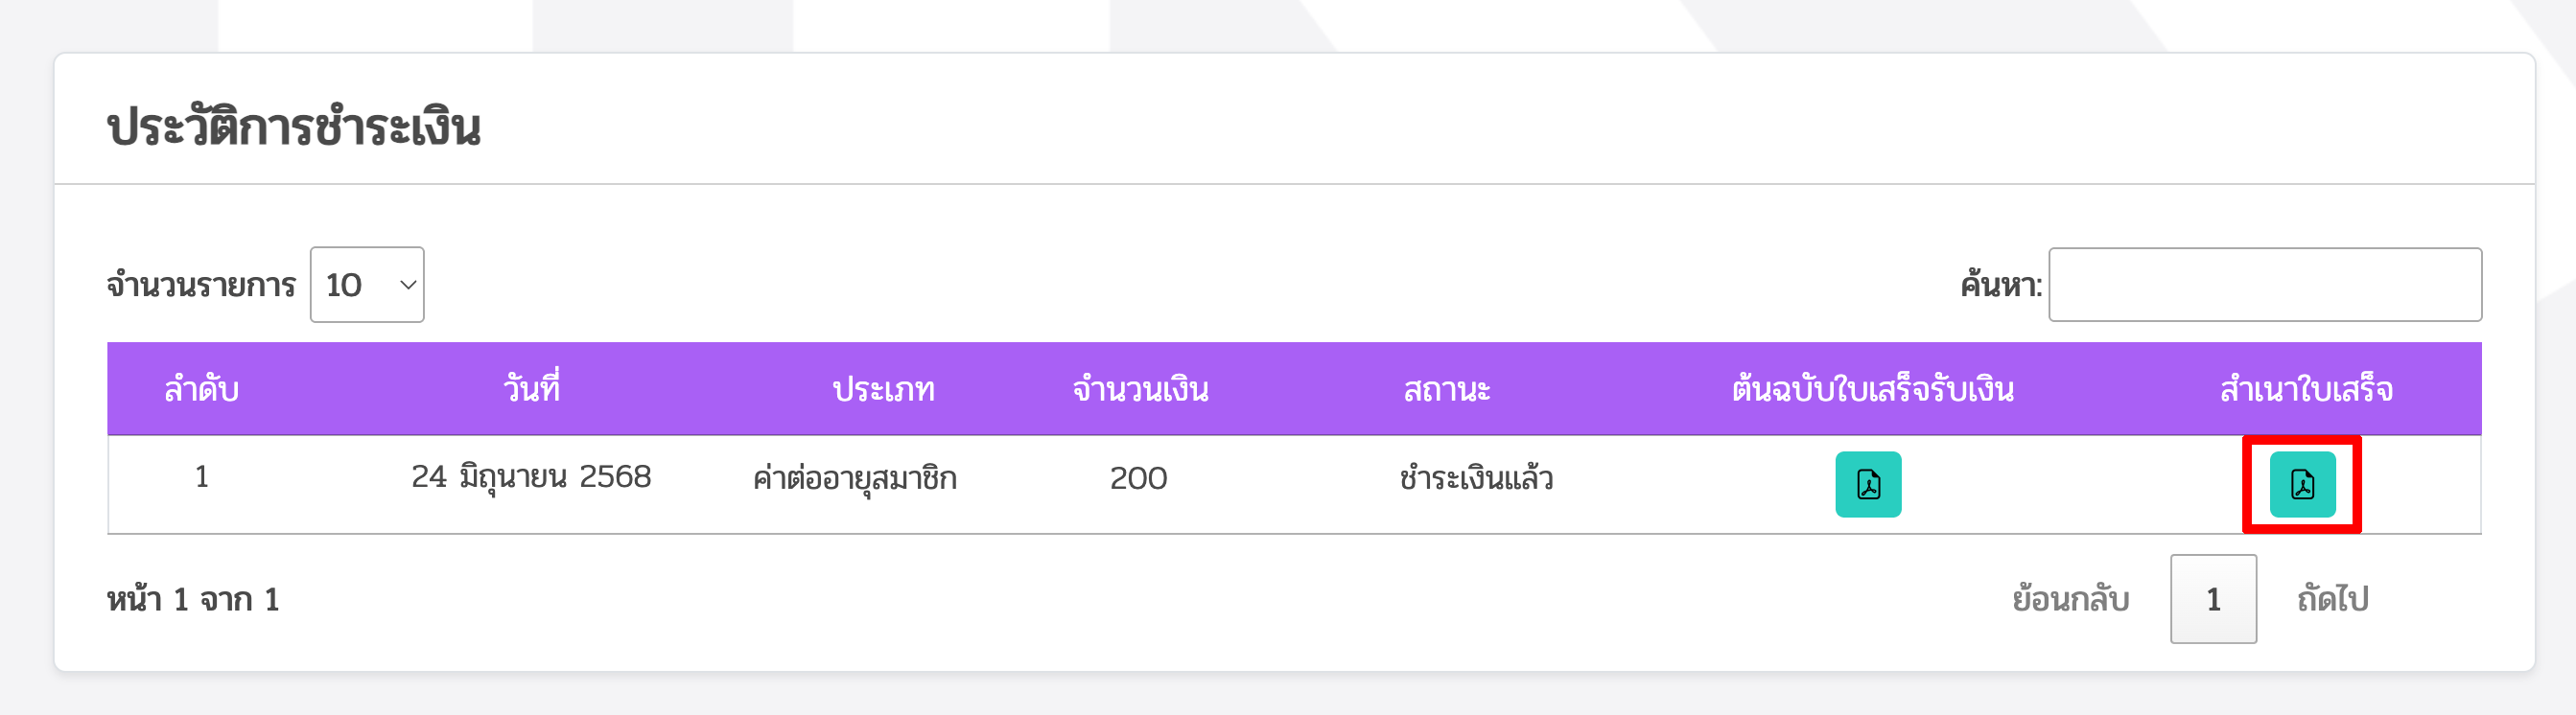Click the ประวัติการชำระเงิน heading
2576x715 pixels.
294,128
